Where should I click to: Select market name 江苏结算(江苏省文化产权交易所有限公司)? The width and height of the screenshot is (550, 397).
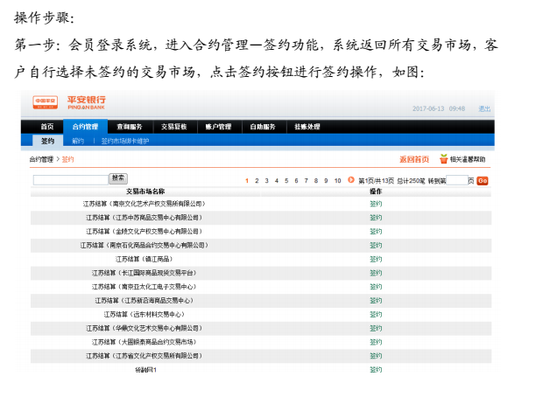point(144,356)
